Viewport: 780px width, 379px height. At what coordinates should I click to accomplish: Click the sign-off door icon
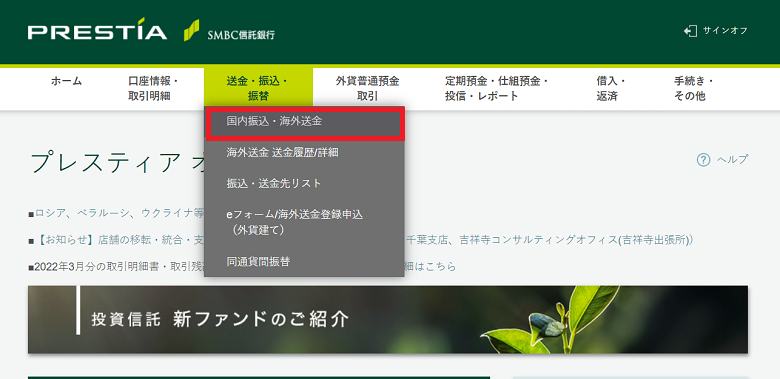(x=690, y=31)
